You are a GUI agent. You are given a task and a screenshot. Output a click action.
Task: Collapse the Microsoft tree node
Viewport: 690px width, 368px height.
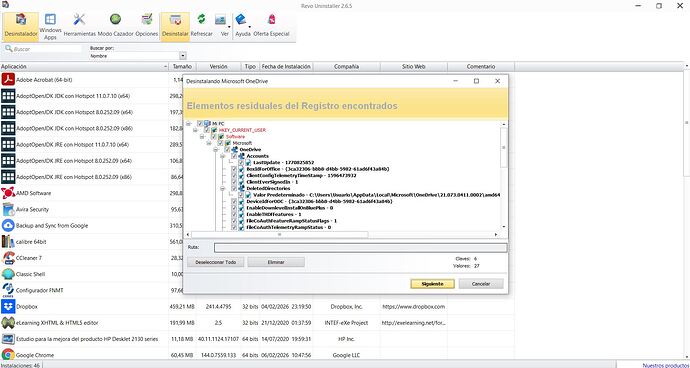209,143
